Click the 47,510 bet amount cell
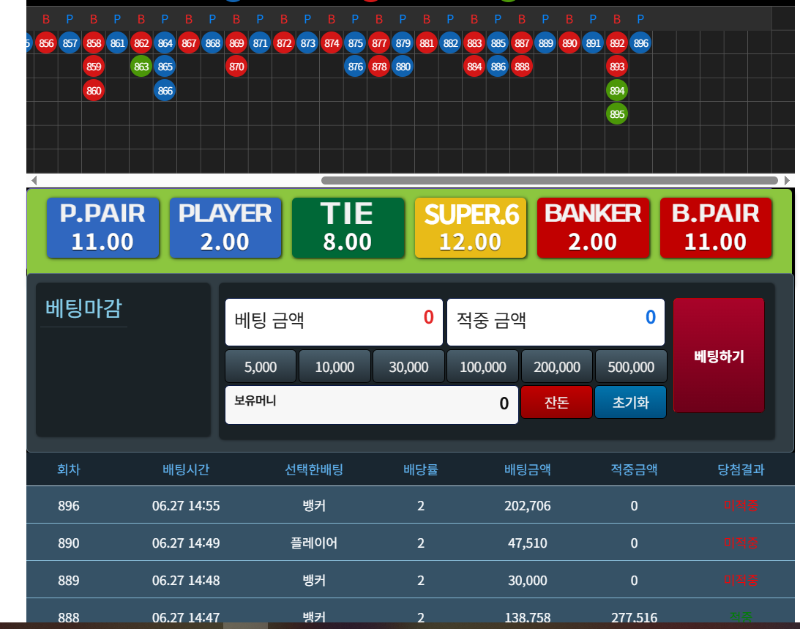 pos(528,543)
